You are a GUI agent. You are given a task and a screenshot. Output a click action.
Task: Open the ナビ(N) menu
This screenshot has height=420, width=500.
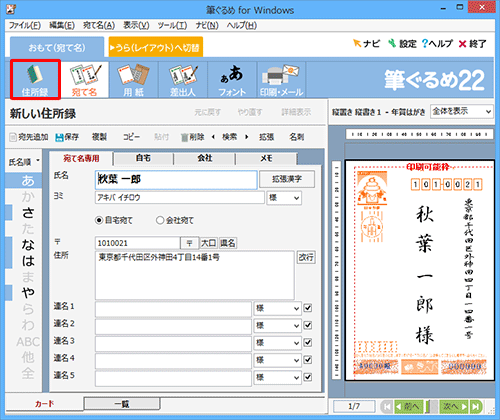click(207, 25)
